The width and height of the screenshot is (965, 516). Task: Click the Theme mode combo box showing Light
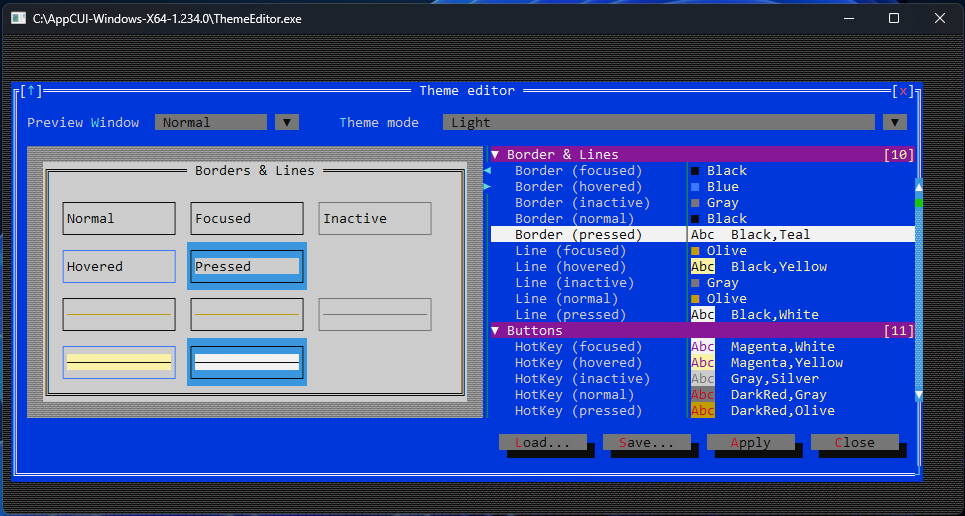[659, 122]
